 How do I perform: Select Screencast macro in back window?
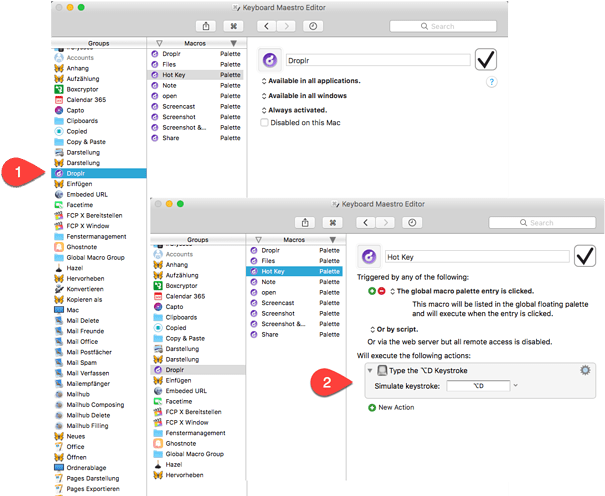pyautogui.click(x=196, y=106)
